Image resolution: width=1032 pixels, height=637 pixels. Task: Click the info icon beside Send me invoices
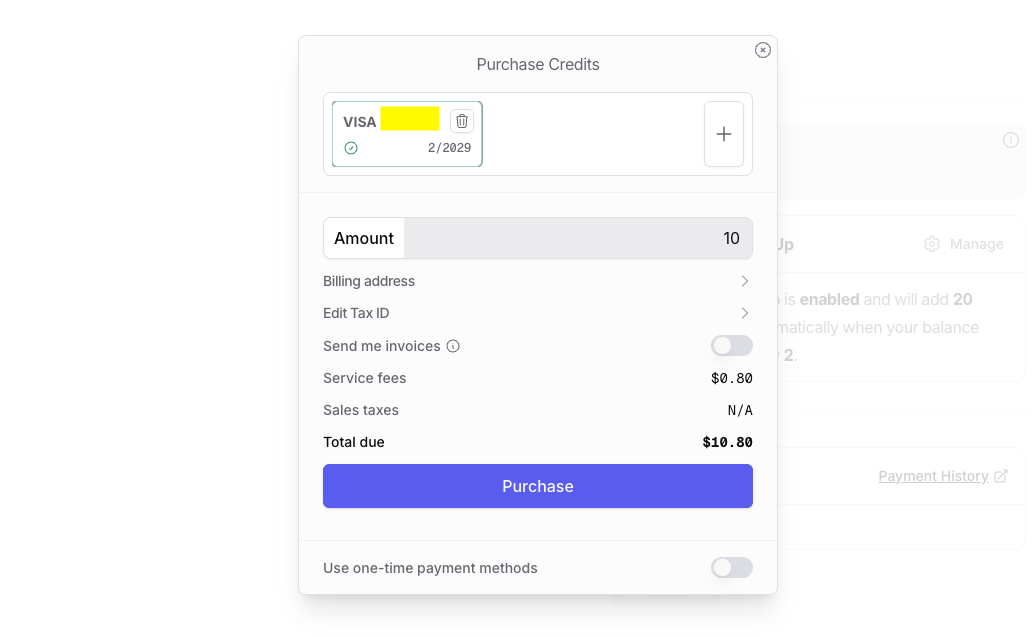(453, 346)
